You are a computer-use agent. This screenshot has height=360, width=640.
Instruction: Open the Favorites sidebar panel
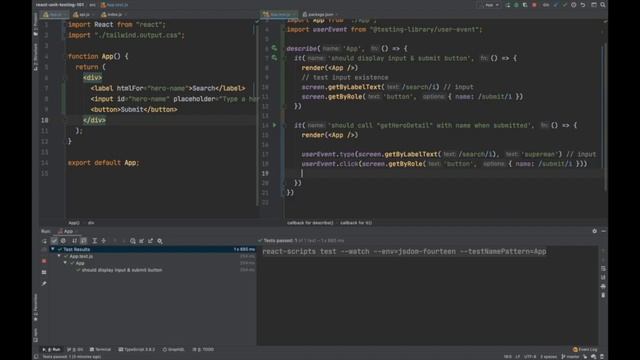36,306
